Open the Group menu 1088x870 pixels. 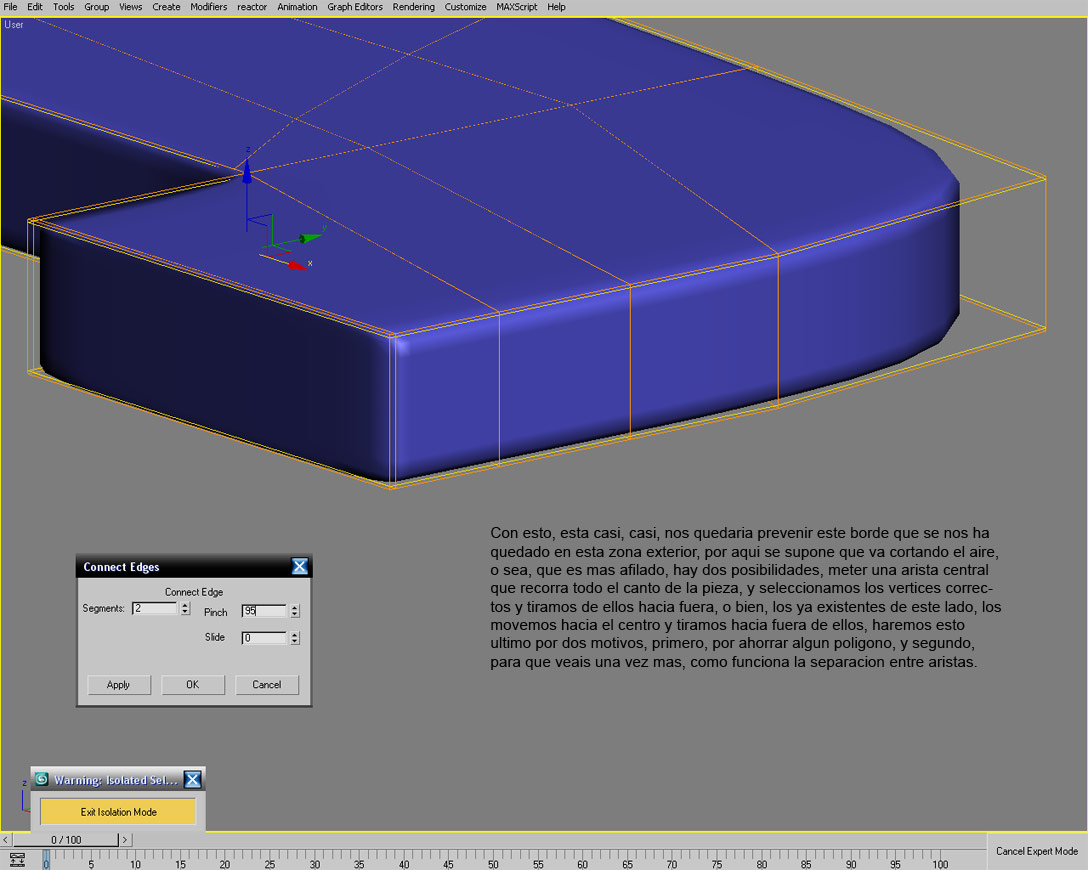tap(96, 7)
